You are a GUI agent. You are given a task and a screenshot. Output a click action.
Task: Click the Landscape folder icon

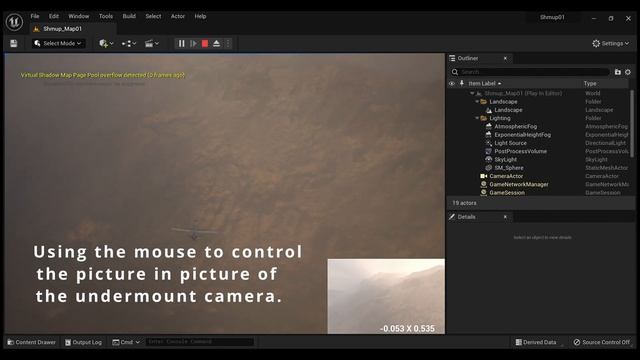click(x=484, y=102)
